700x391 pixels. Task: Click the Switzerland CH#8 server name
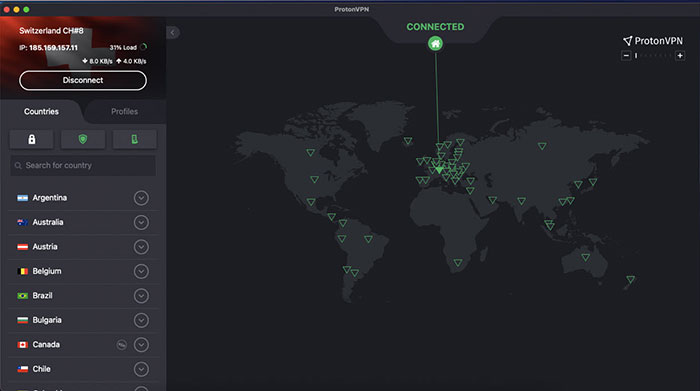click(51, 31)
